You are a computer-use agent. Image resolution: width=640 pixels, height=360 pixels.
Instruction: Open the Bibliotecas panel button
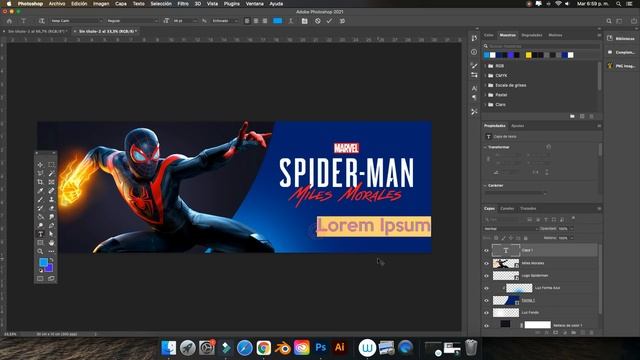621,38
